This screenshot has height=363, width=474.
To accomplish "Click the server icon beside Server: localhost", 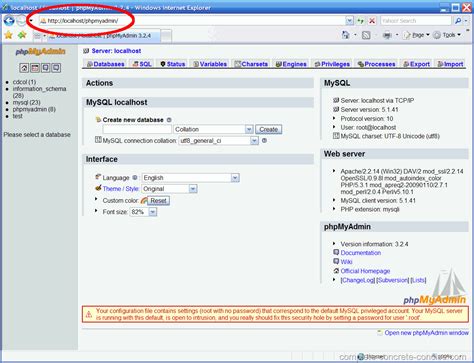I will [86, 51].
